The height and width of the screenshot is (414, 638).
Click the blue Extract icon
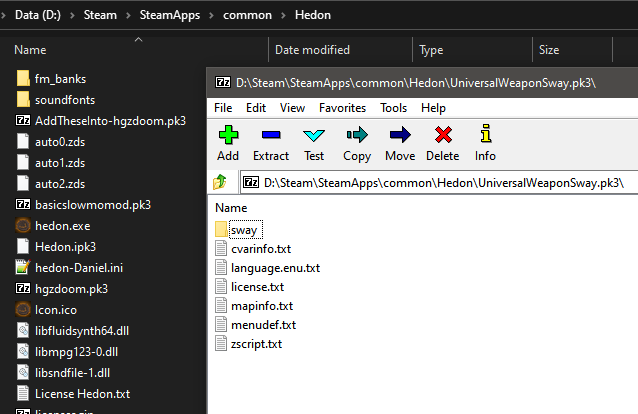pos(270,135)
